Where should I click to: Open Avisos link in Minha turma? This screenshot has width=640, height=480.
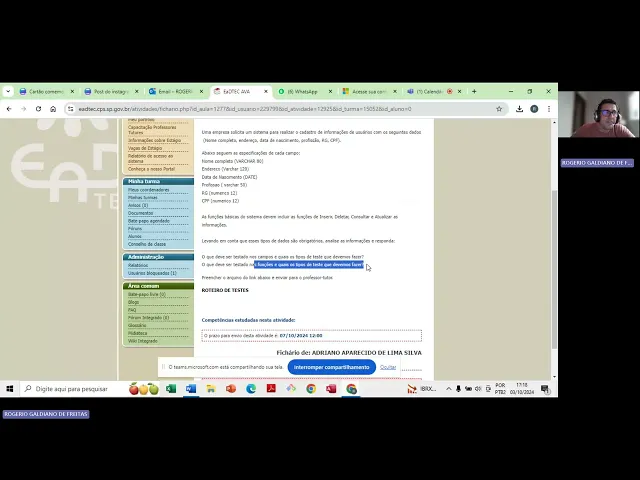[x=138, y=205]
